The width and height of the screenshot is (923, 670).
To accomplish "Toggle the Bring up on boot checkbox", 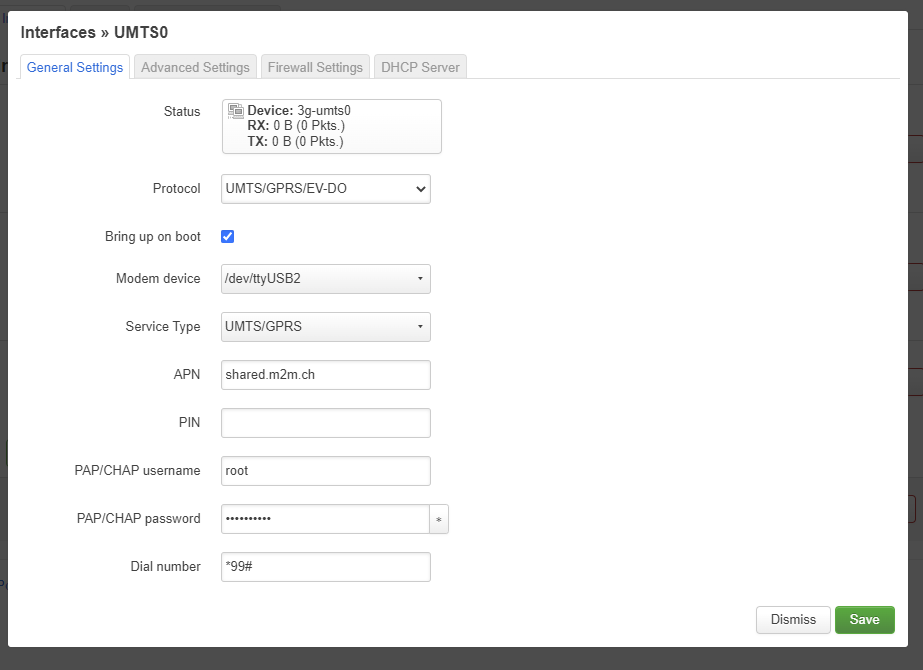I will pos(228,237).
